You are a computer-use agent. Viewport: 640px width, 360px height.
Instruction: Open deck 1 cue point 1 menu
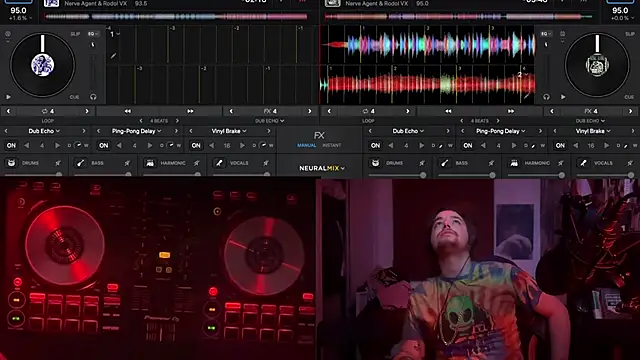pyautogui.click(x=115, y=34)
